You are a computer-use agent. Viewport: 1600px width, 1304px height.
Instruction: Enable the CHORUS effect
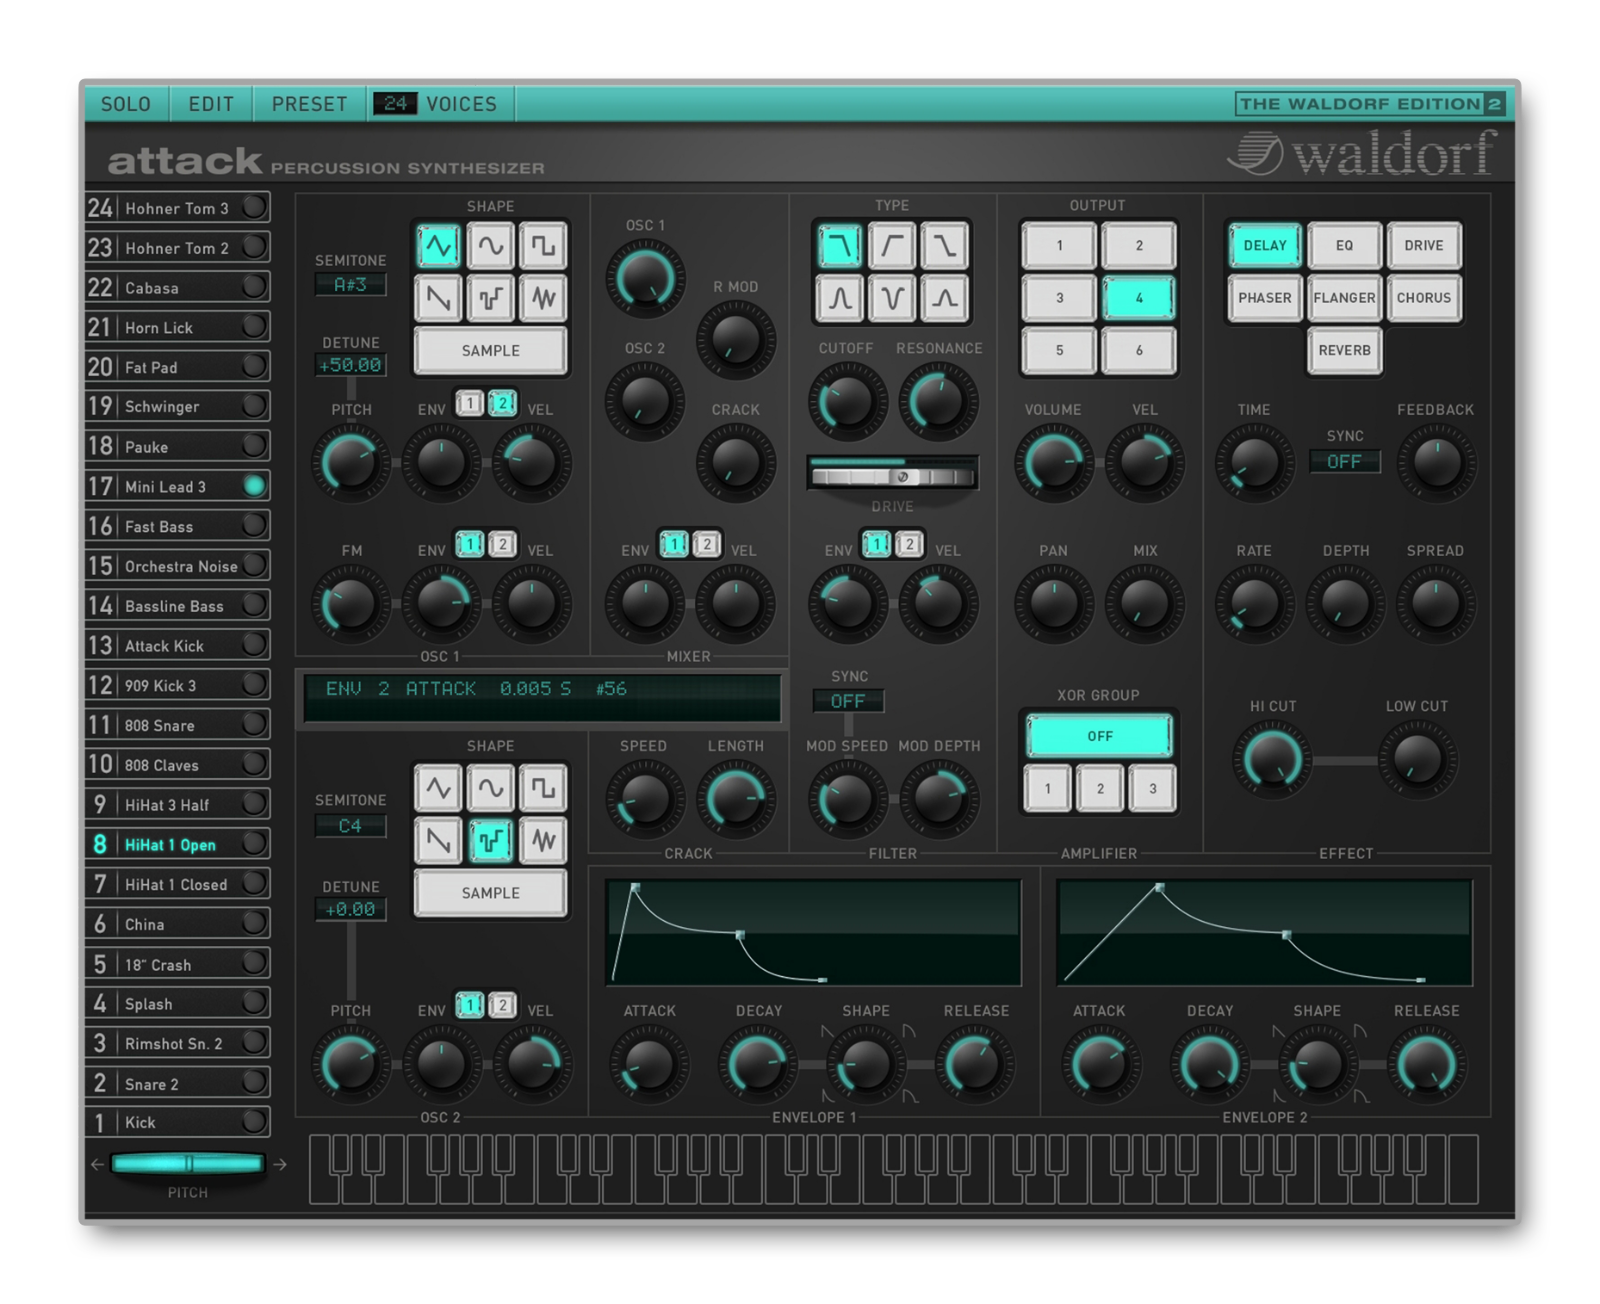coord(1423,298)
